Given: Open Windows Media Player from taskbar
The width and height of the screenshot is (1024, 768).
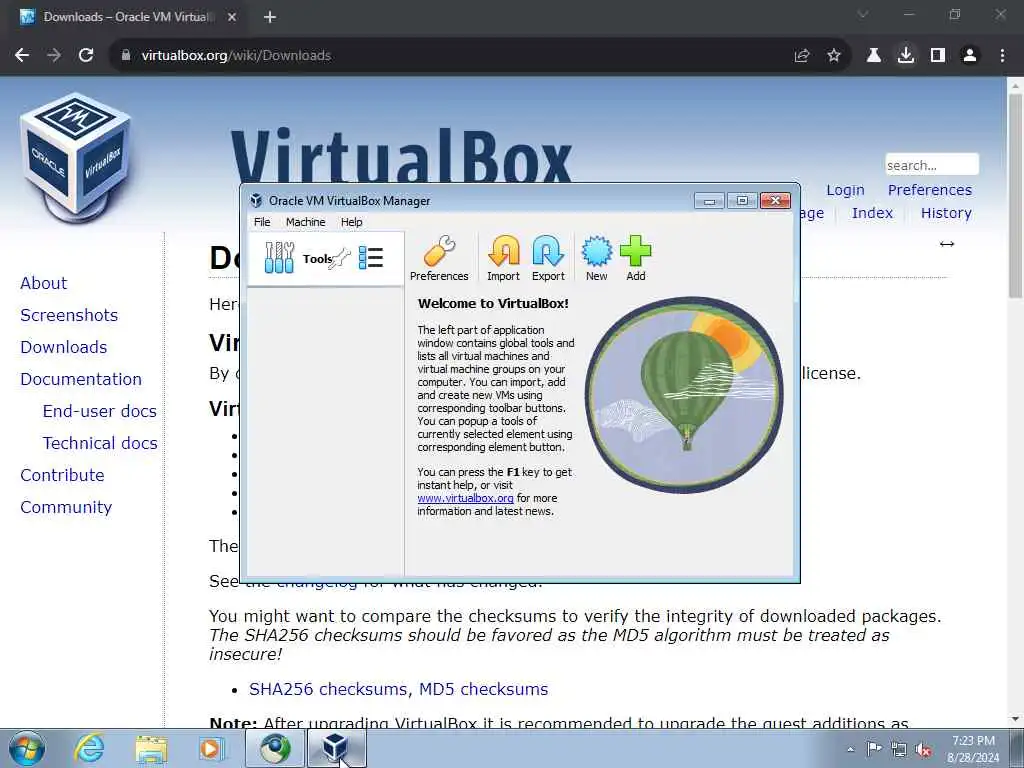Looking at the screenshot, I should point(211,749).
